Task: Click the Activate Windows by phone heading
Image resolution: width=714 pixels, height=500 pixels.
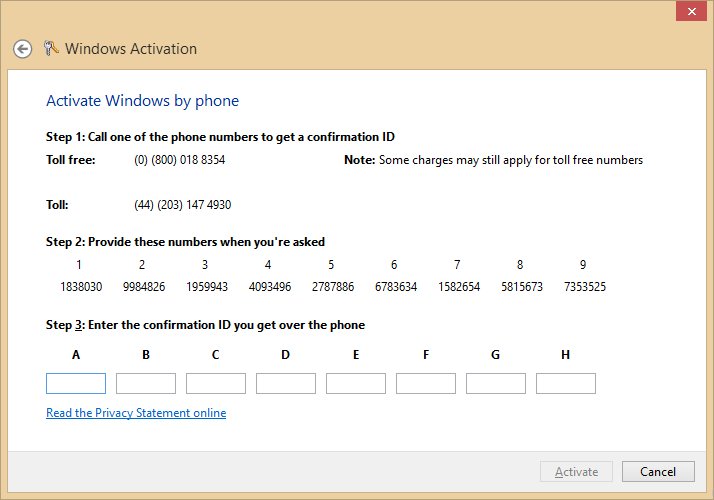Action: coord(143,101)
